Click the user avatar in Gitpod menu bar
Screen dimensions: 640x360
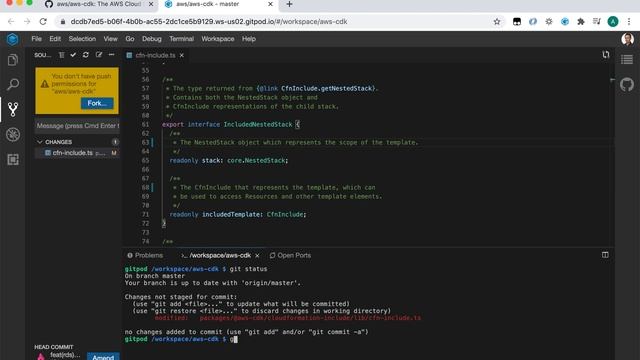[x=627, y=39]
